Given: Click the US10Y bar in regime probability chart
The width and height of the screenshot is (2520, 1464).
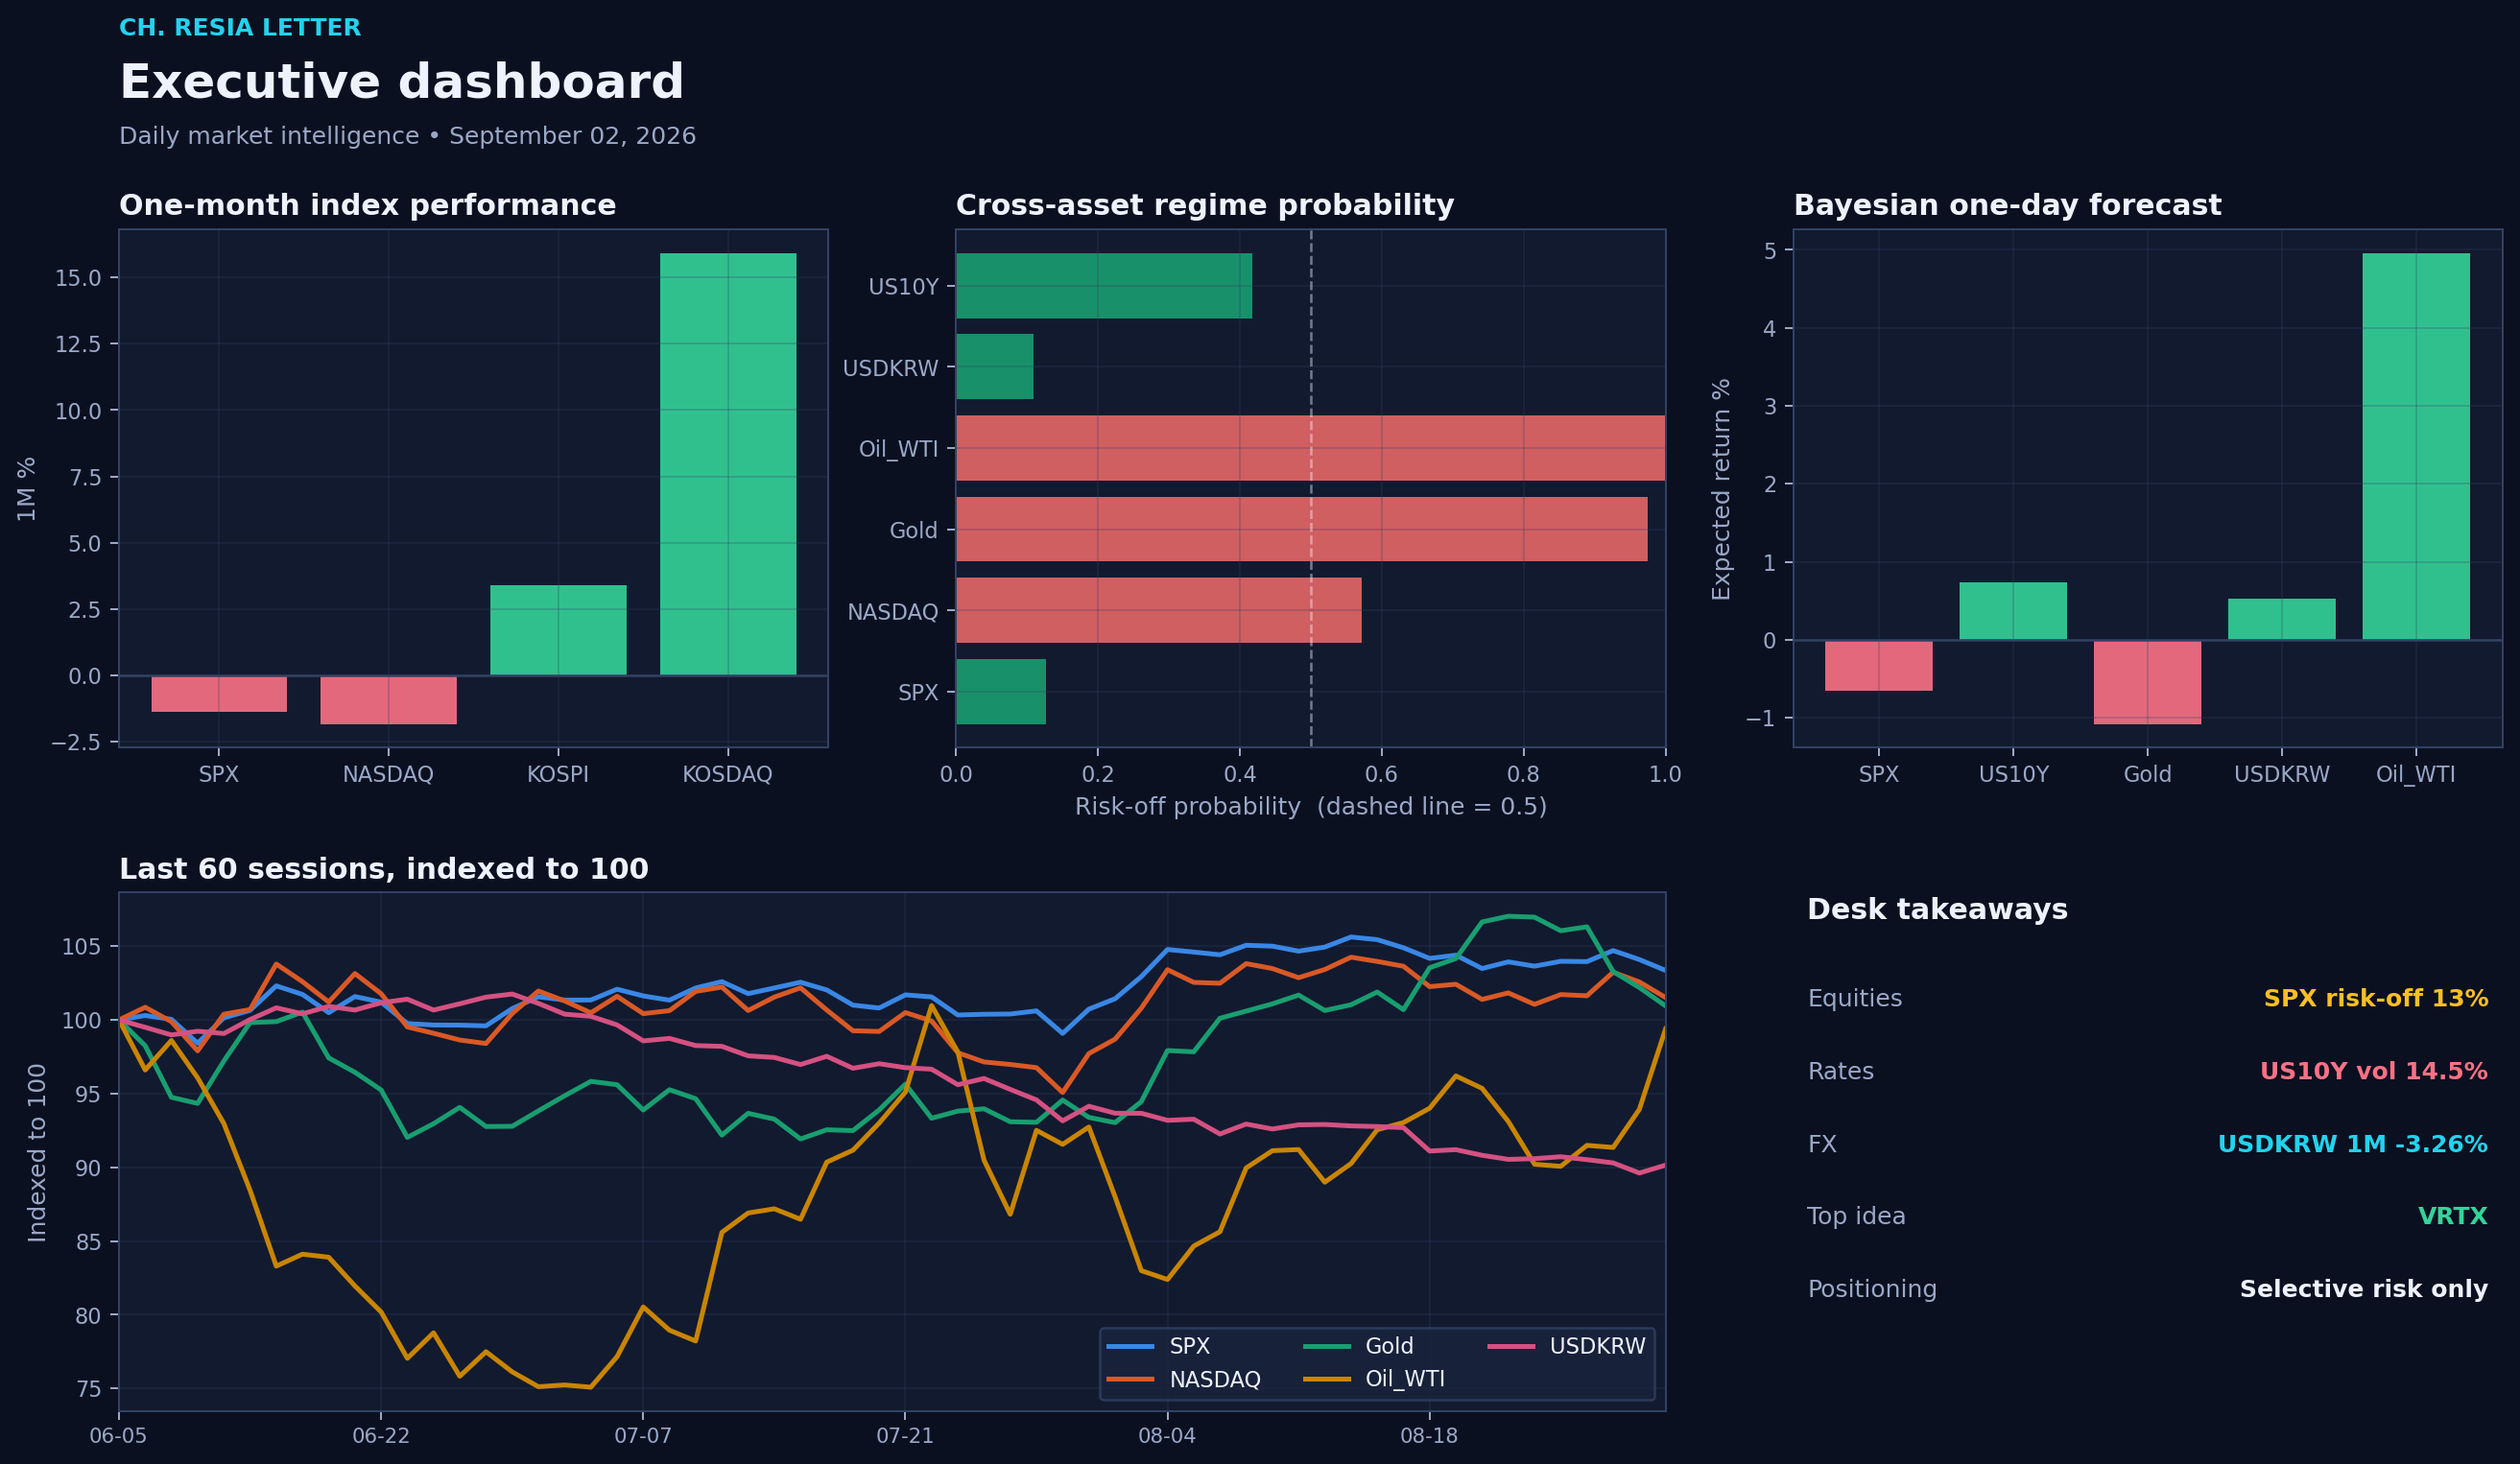Looking at the screenshot, I should point(1104,286).
